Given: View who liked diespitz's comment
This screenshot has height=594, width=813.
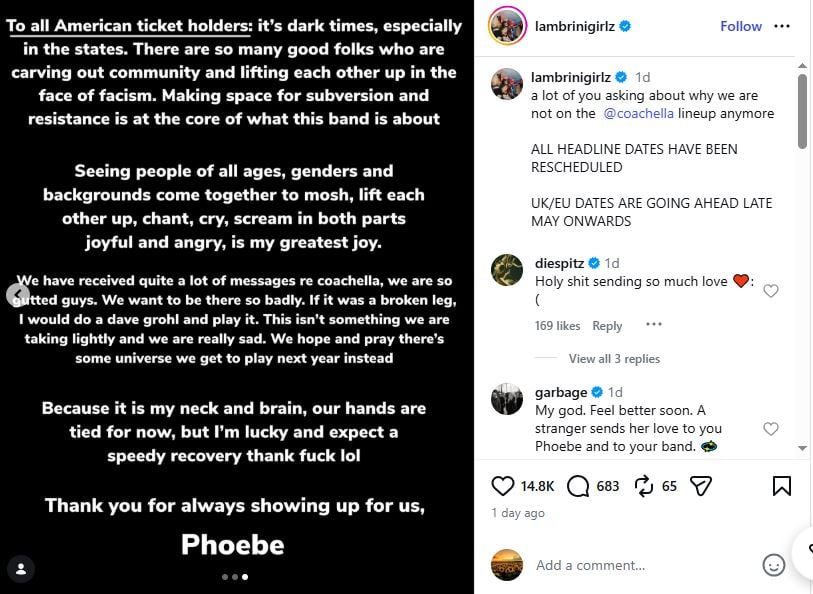Looking at the screenshot, I should (557, 325).
